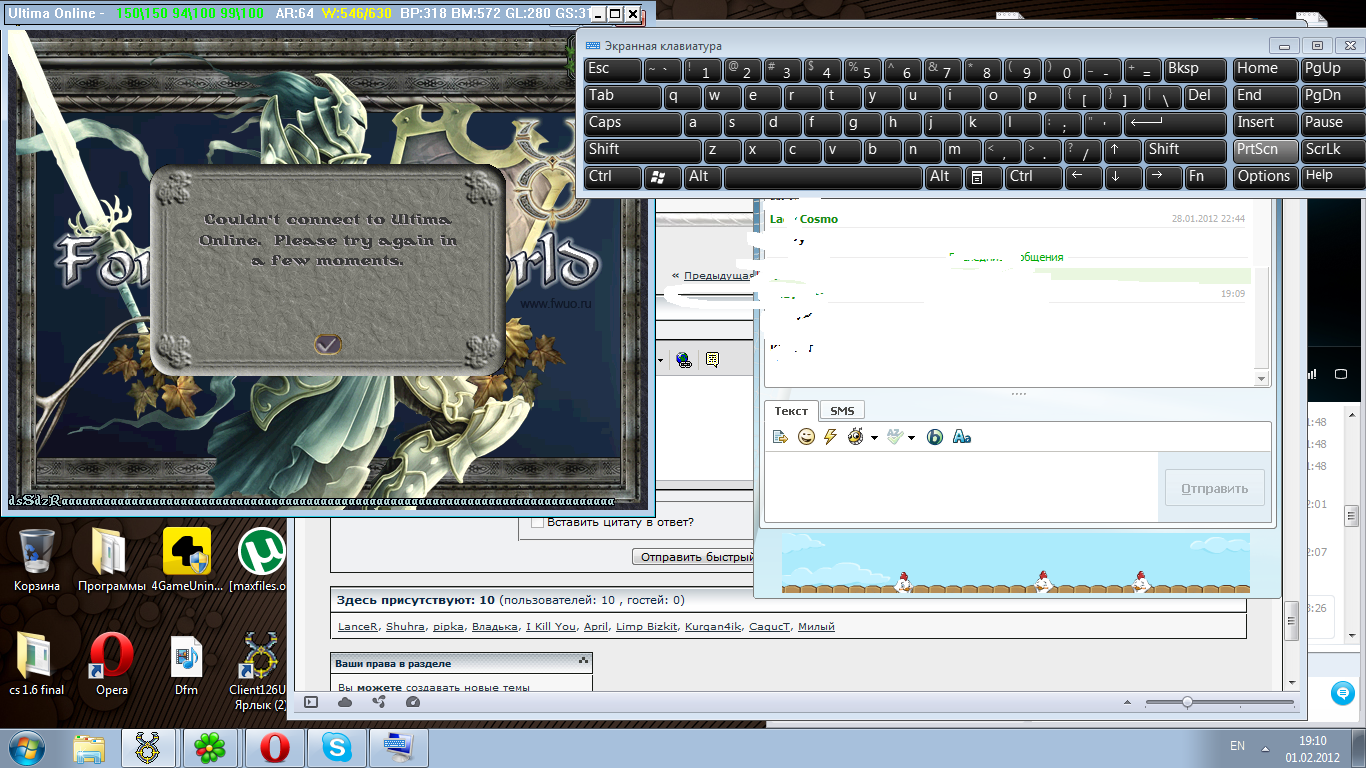The image size is (1366, 768).
Task: Collapse the 'Ваши права в разделе' panel
Action: pyautogui.click(x=583, y=662)
